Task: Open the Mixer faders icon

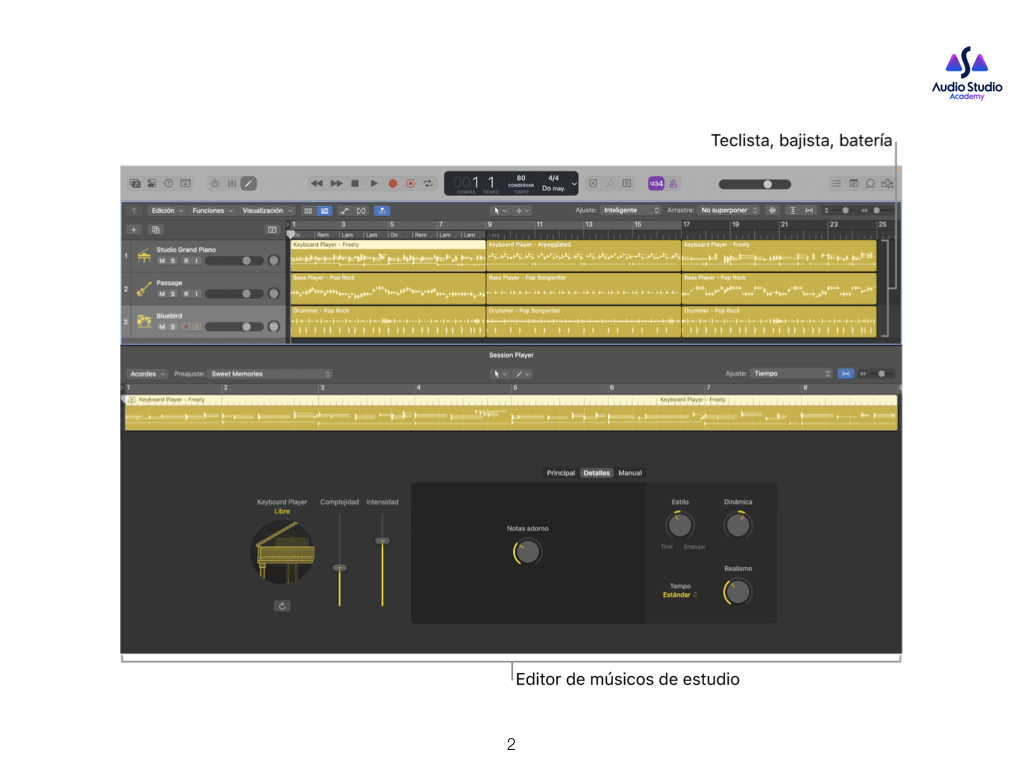Action: 232,184
